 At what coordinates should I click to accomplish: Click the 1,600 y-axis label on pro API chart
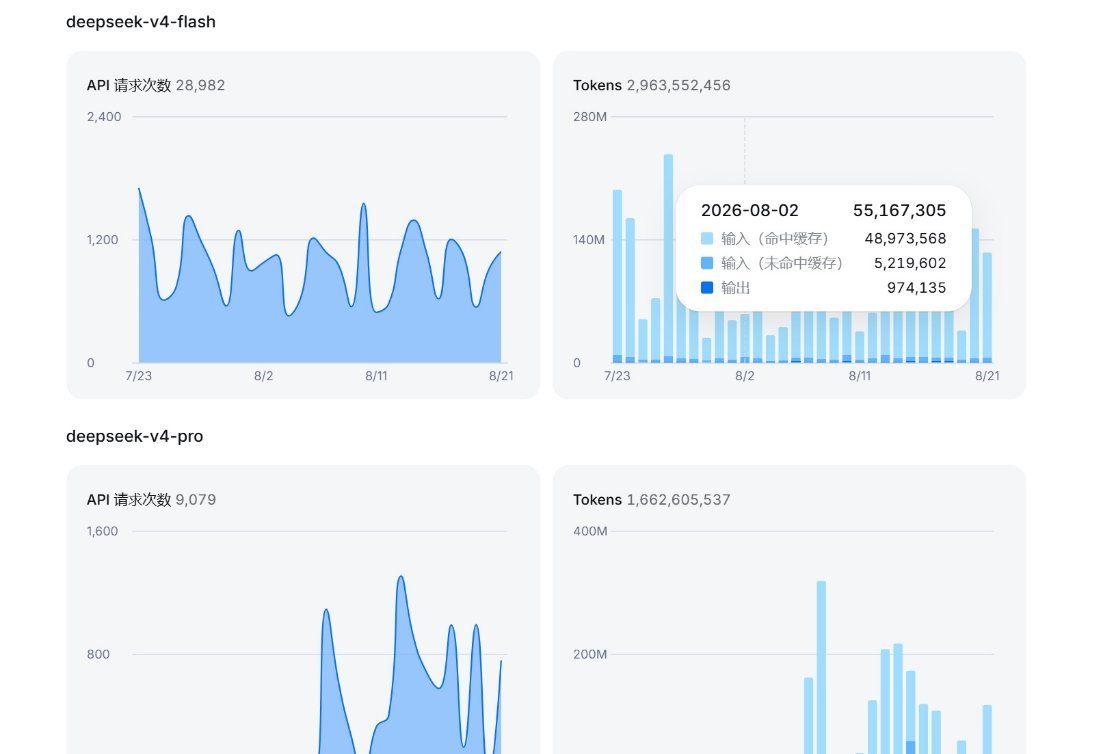point(102,531)
